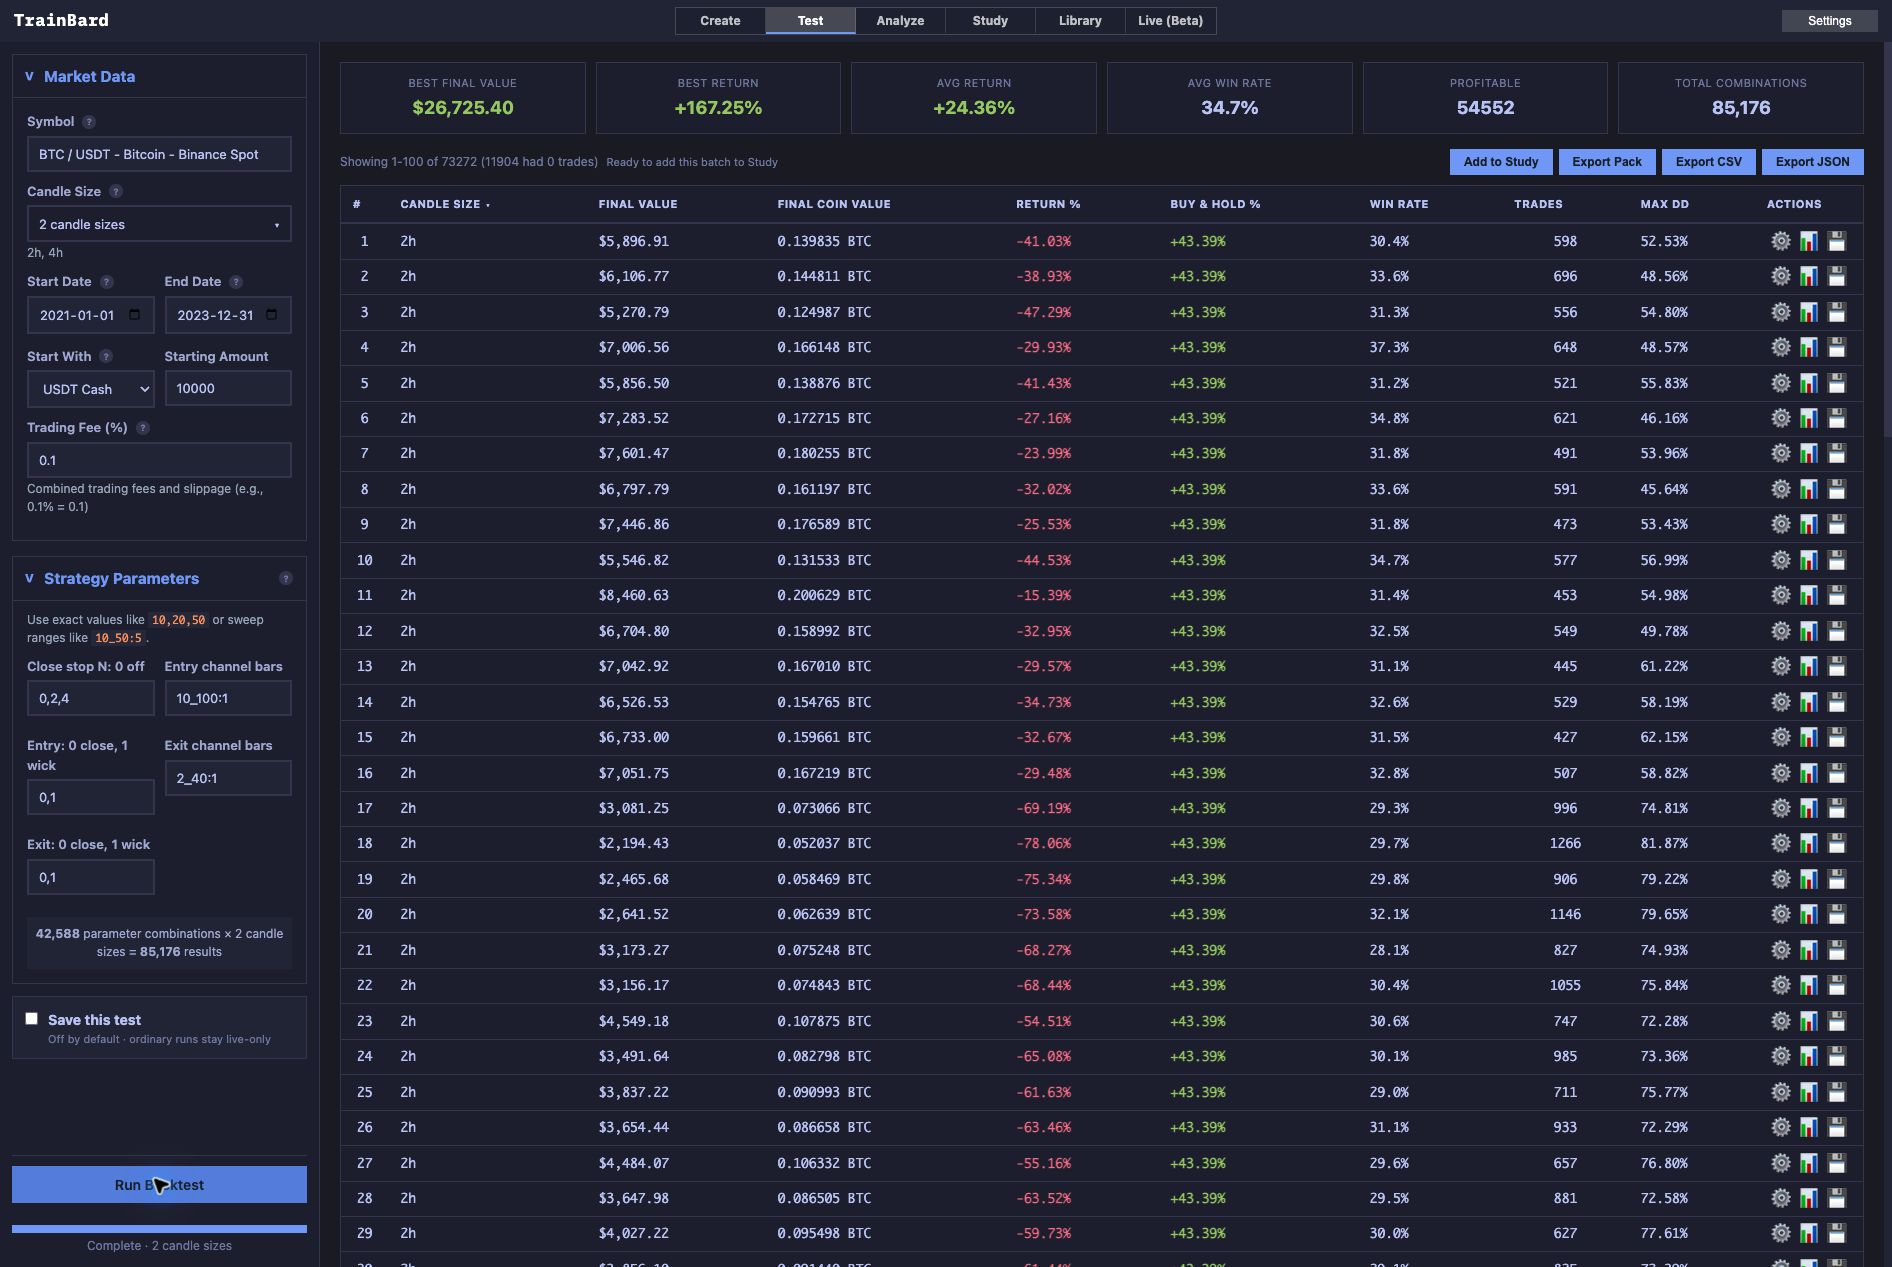Click the Export Pack button

tap(1606, 162)
